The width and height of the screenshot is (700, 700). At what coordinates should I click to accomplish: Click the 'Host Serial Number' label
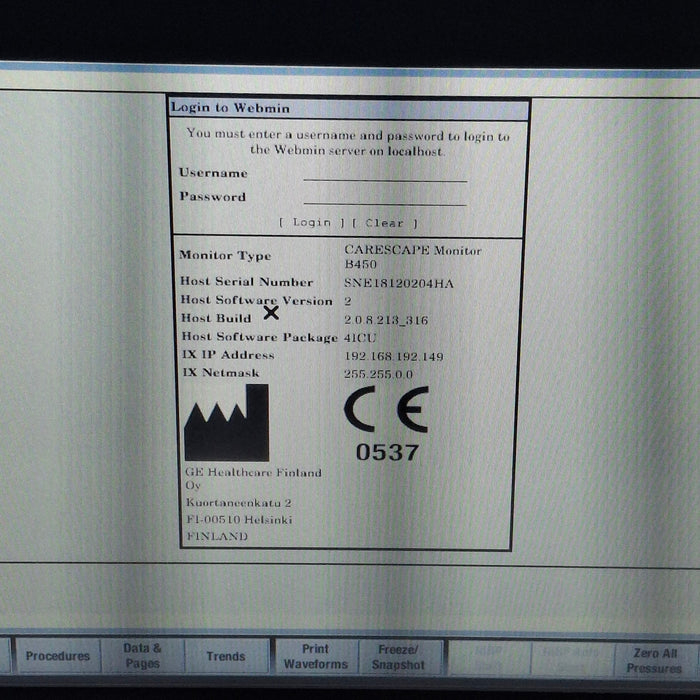click(246, 282)
